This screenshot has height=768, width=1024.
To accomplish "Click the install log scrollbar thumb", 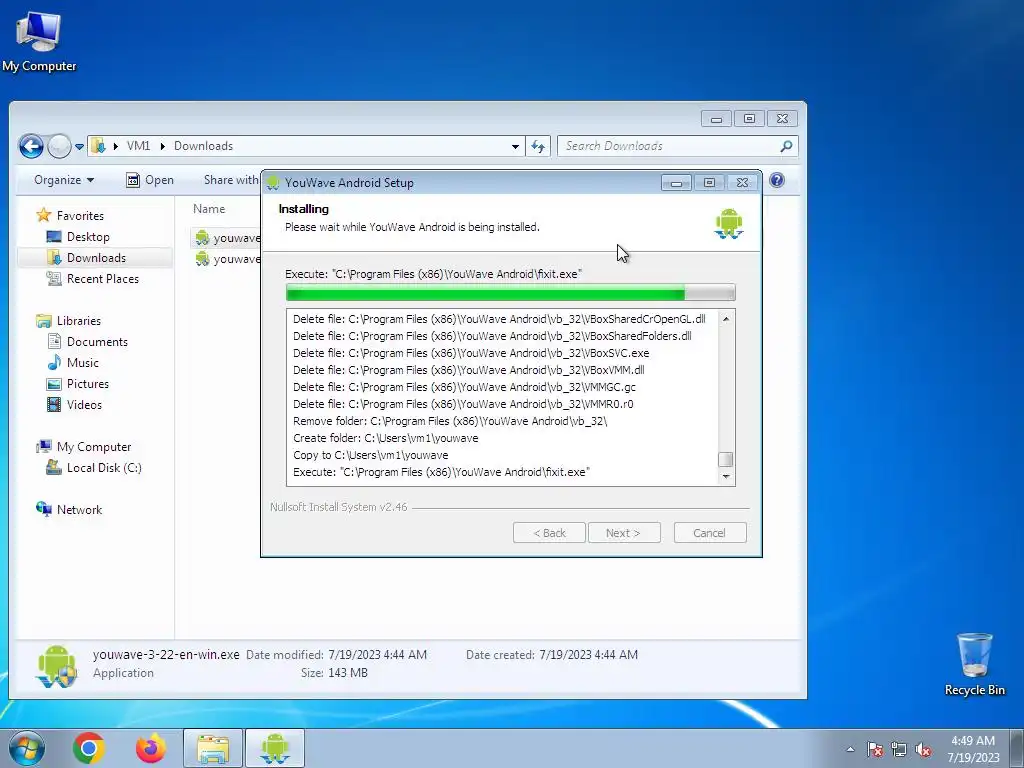I will [726, 459].
